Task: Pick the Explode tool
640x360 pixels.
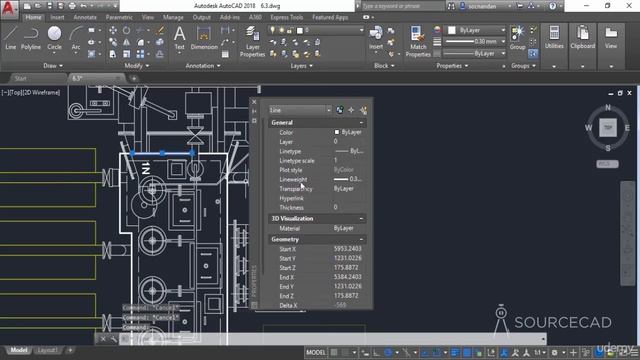Action: (160, 42)
